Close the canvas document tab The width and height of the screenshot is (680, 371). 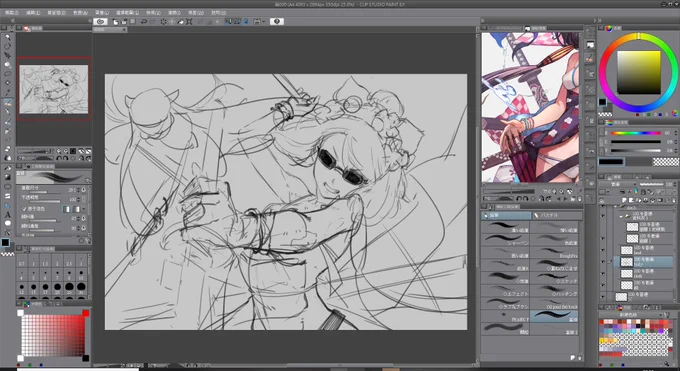point(124,30)
